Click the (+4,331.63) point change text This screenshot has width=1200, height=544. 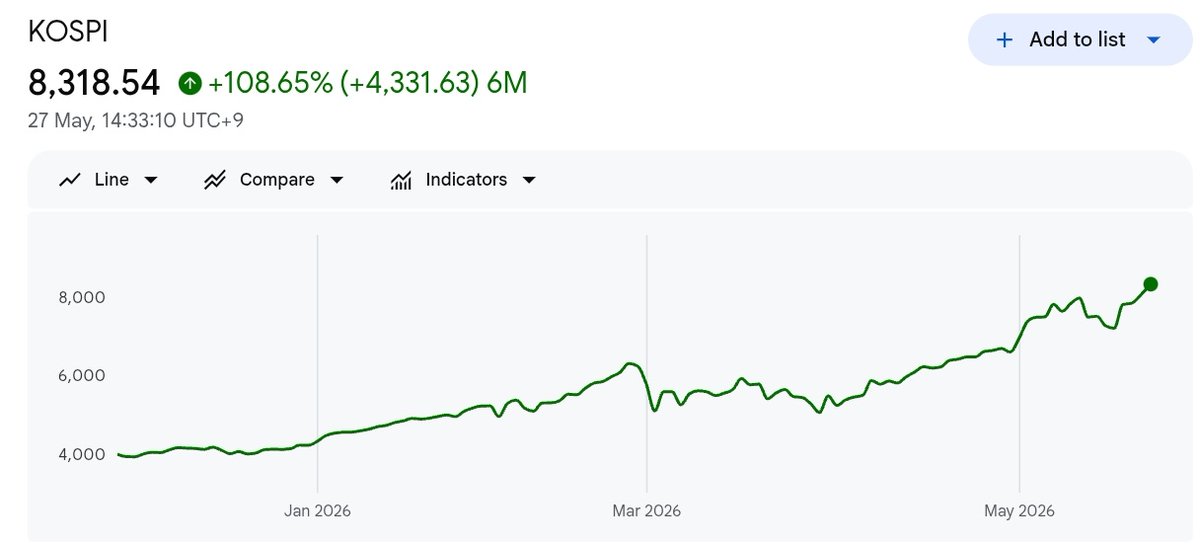pyautogui.click(x=410, y=84)
